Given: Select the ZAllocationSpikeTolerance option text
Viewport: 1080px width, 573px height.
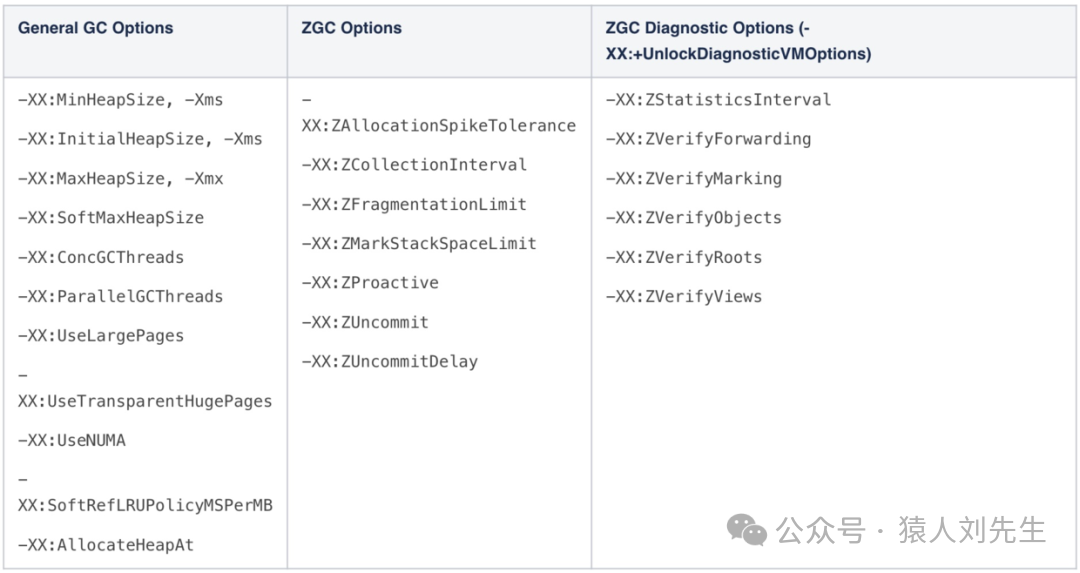Looking at the screenshot, I should click(438, 126).
